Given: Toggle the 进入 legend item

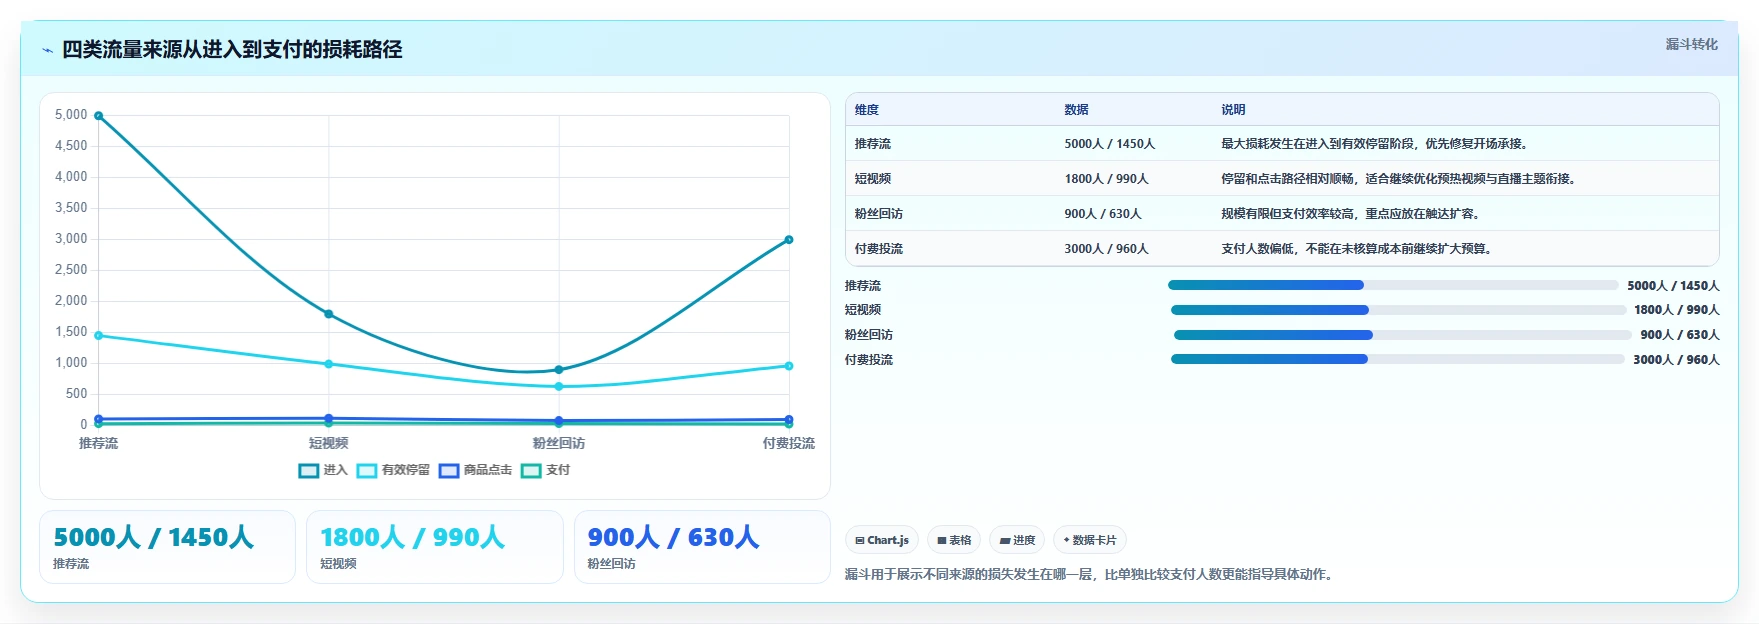Looking at the screenshot, I should click(x=323, y=470).
